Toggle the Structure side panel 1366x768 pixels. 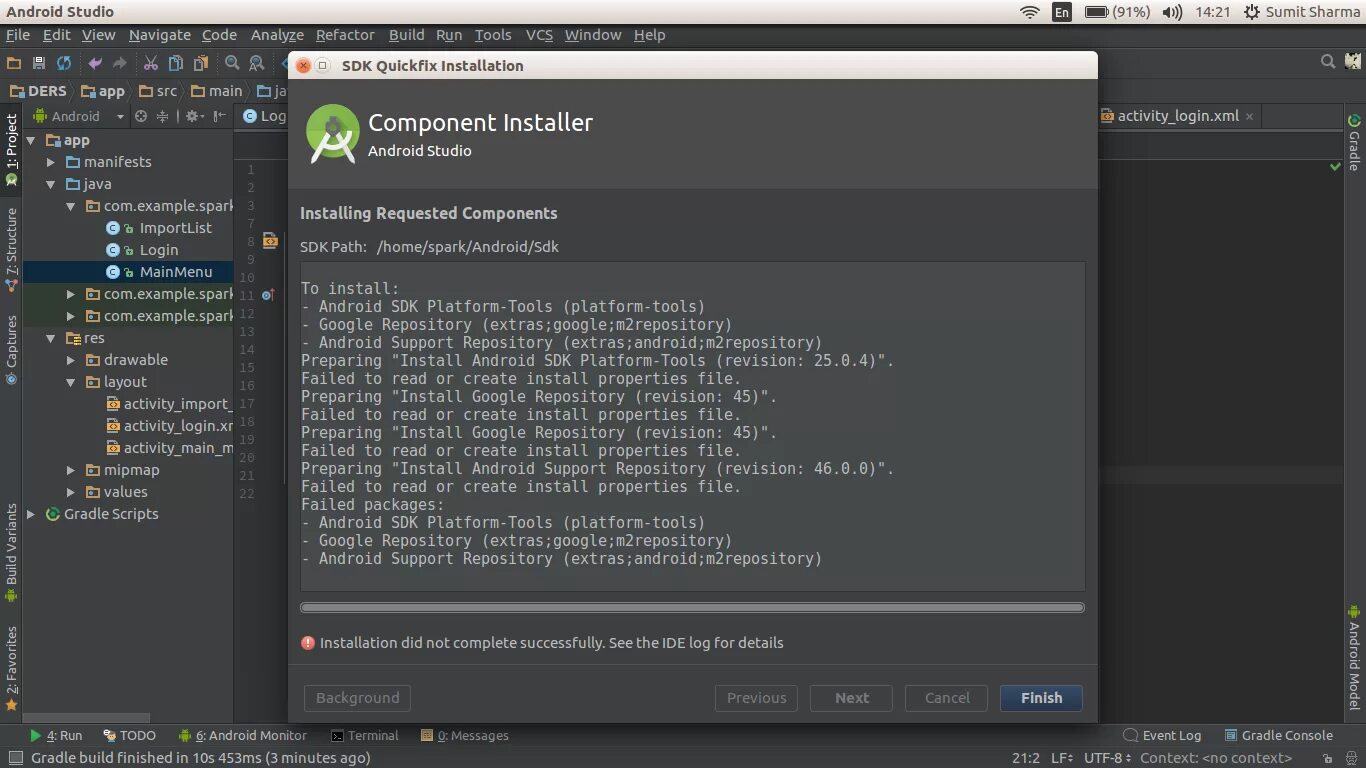pos(12,249)
